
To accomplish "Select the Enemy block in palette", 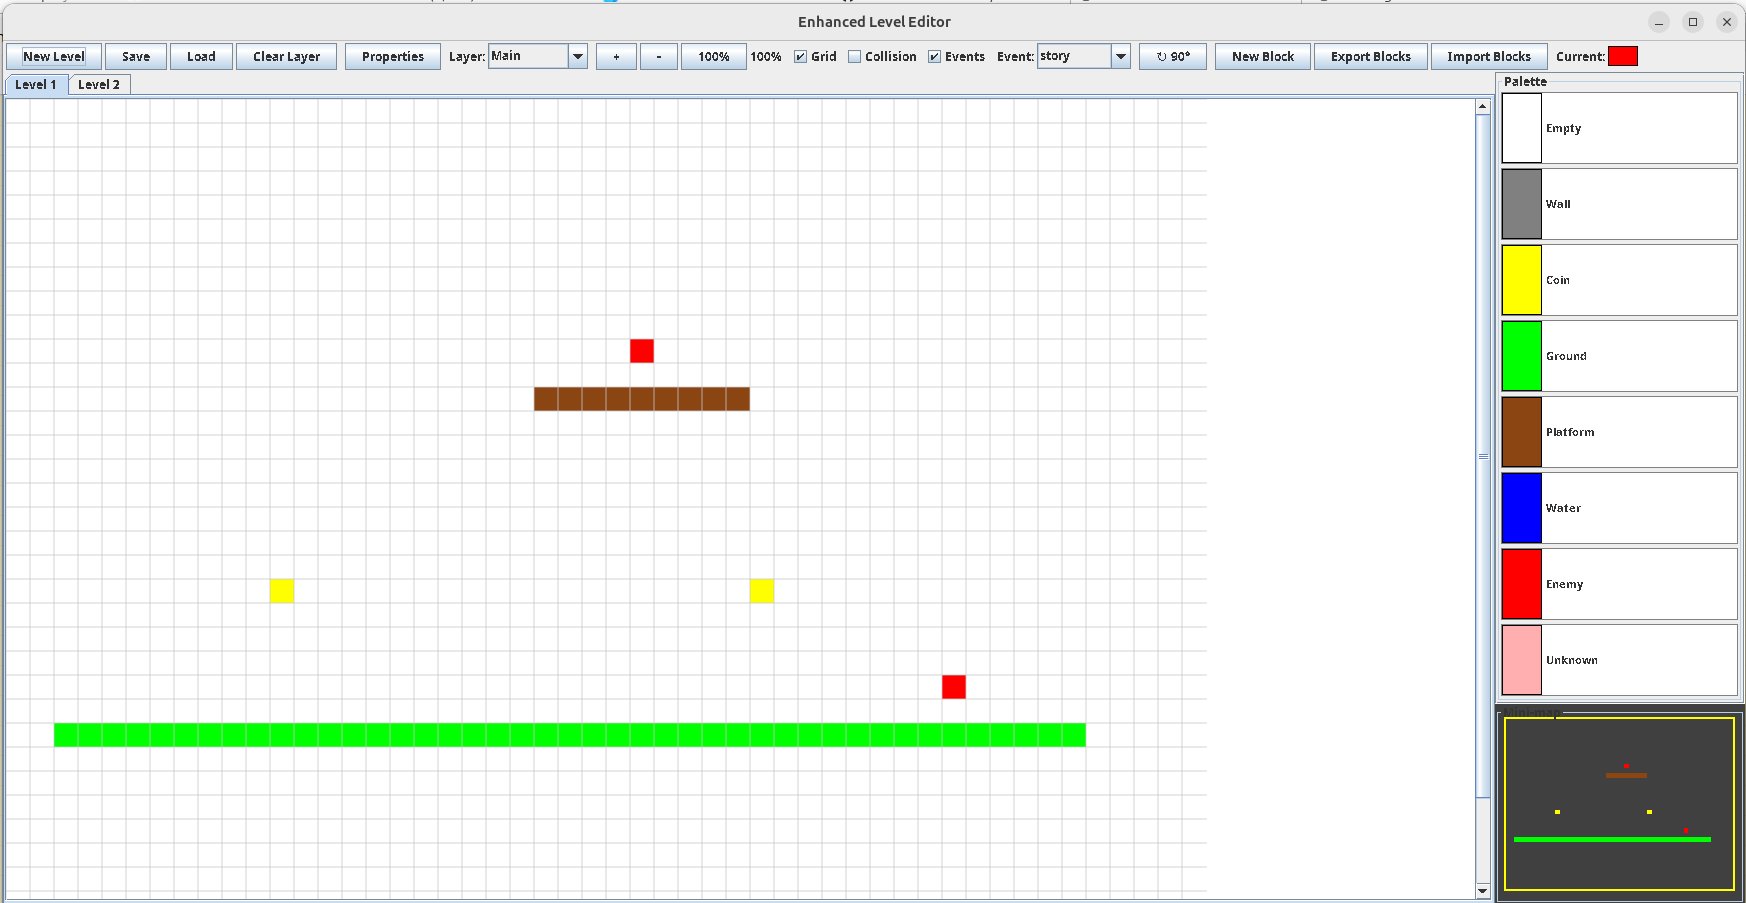I will coord(1619,584).
